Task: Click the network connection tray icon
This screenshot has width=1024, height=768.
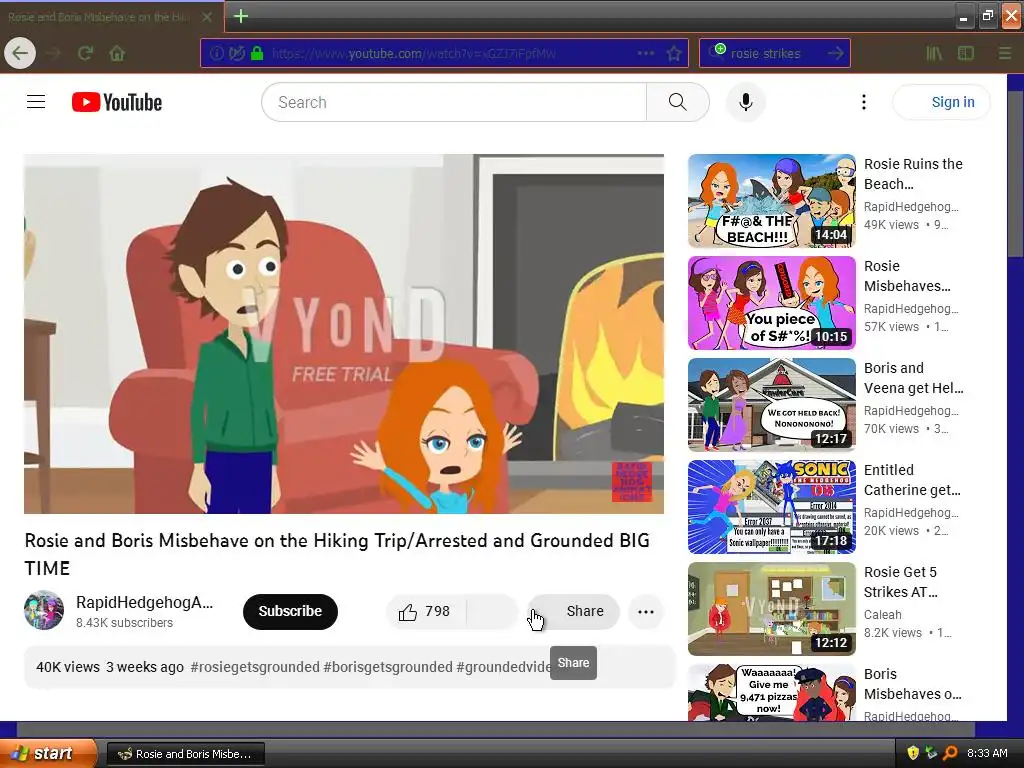Action: point(931,753)
